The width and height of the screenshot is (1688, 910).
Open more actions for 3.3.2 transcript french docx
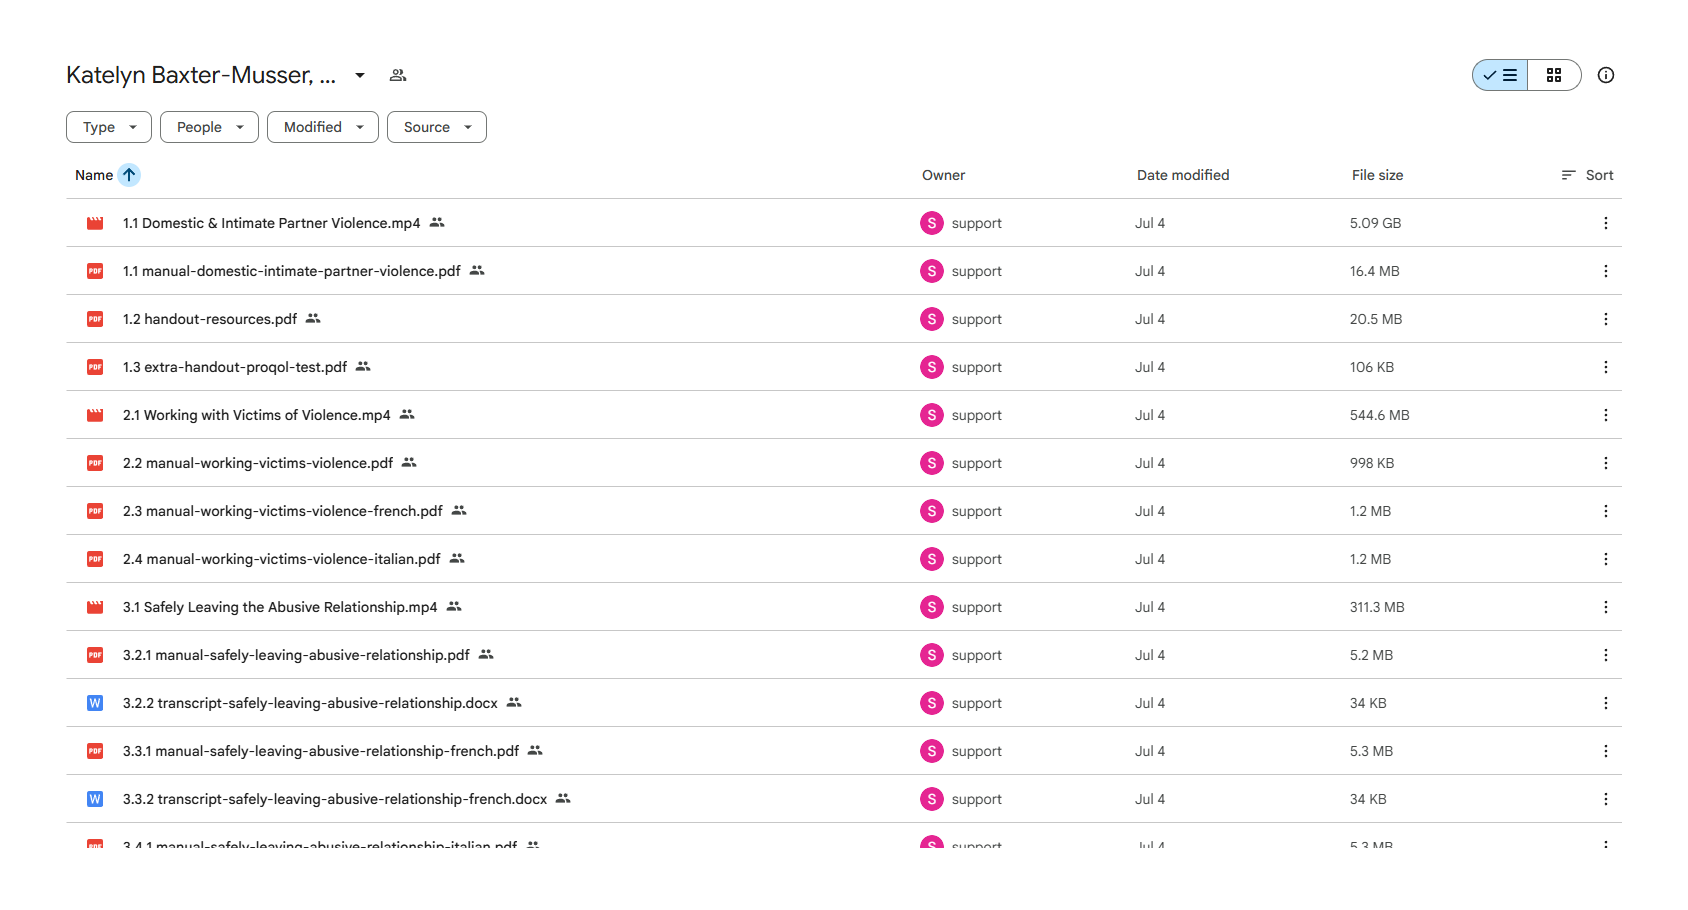pyautogui.click(x=1606, y=799)
